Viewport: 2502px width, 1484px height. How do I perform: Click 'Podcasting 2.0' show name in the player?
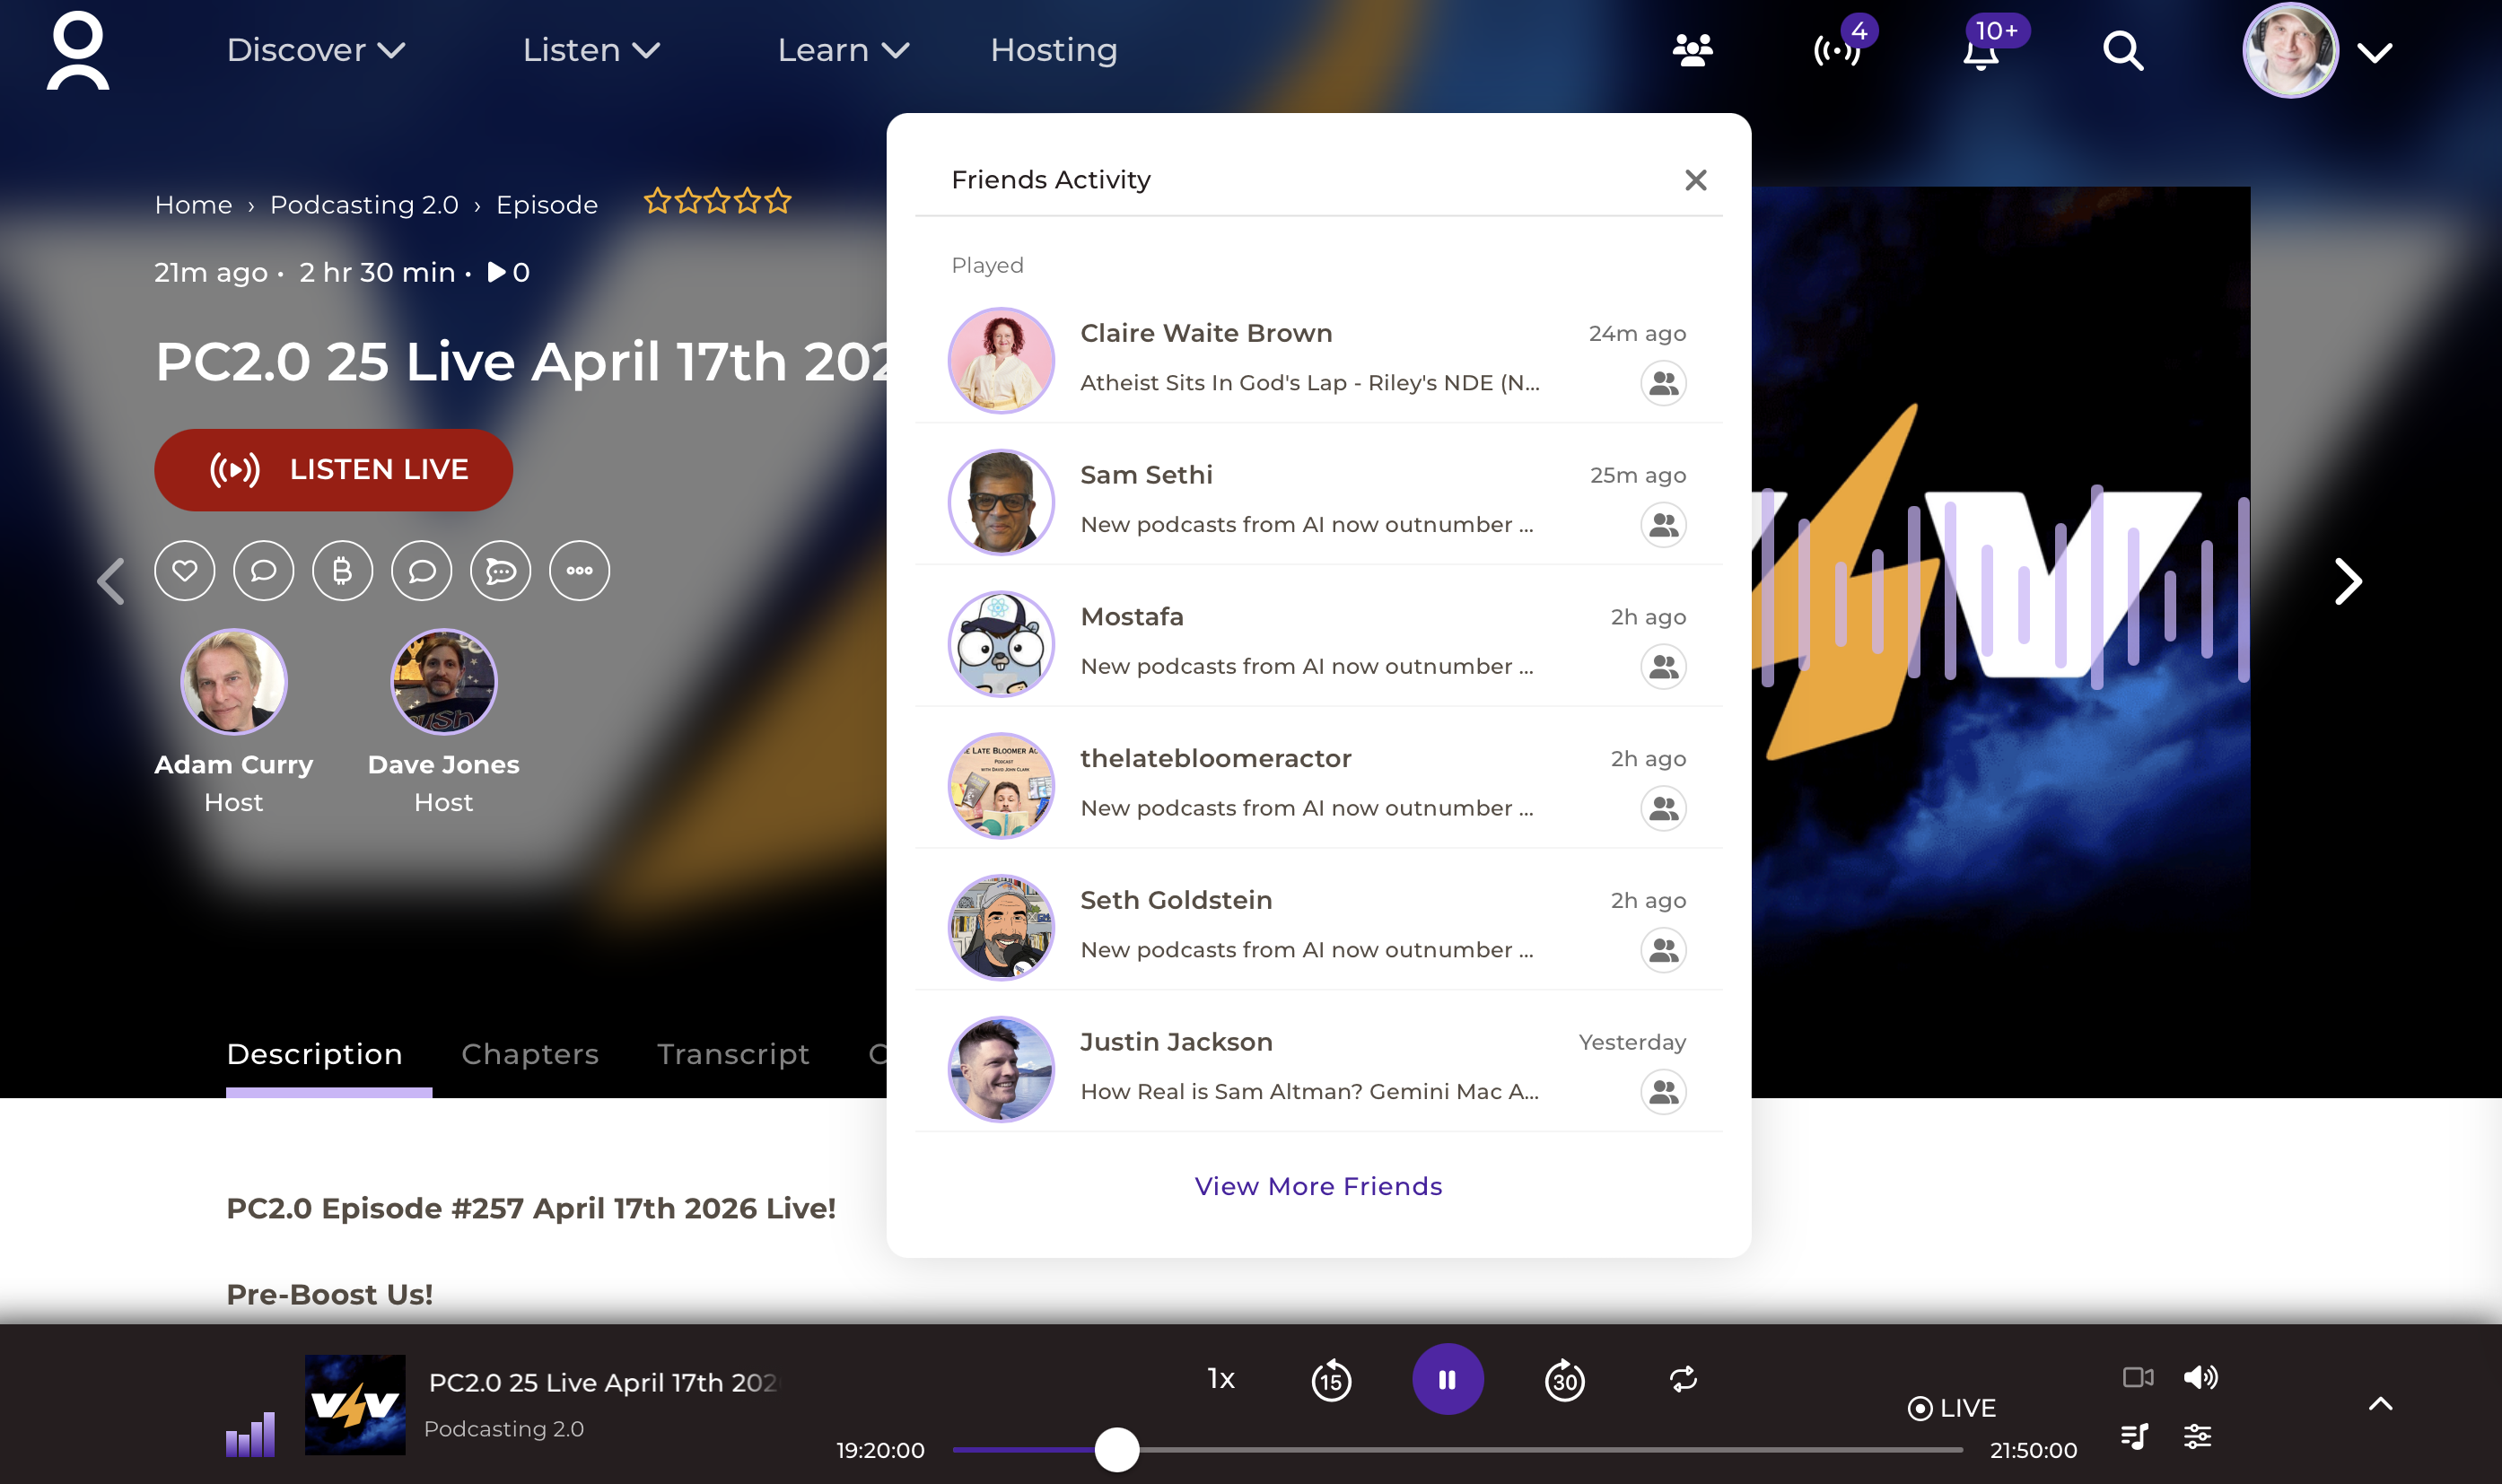504,1429
